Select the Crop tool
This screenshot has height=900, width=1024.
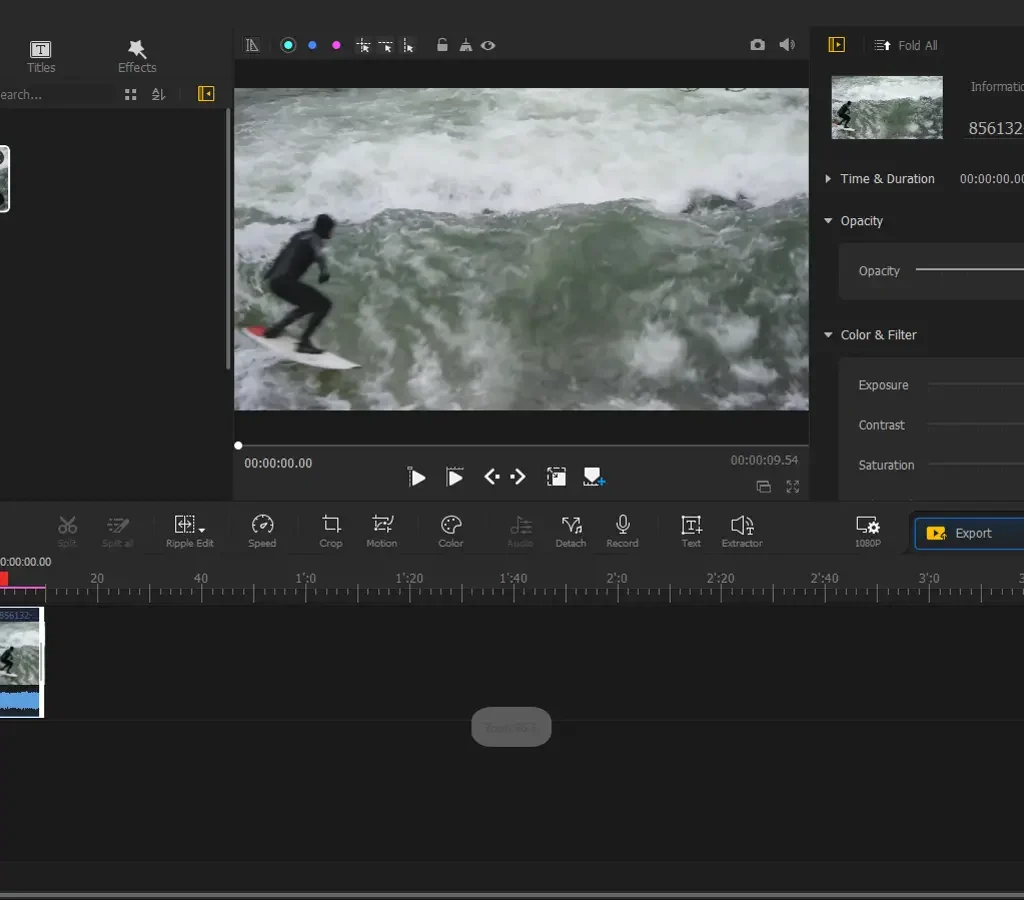(331, 530)
